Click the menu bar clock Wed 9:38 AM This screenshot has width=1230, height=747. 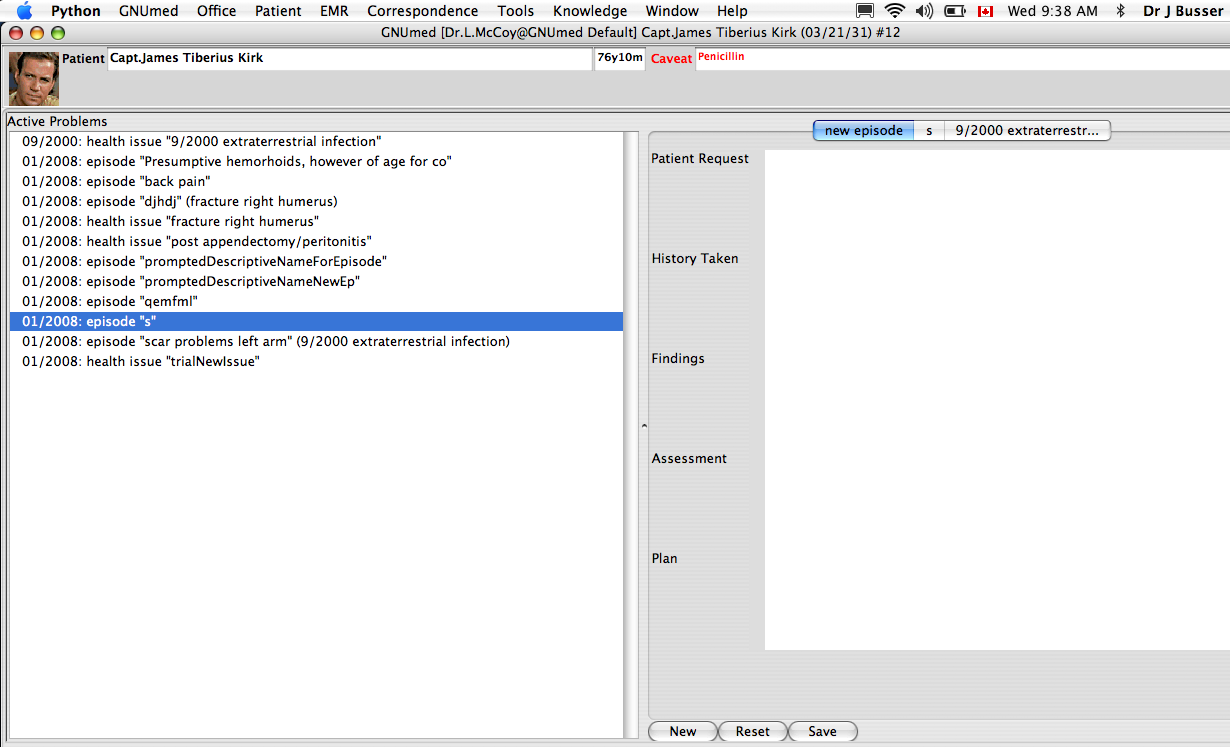click(x=1053, y=11)
